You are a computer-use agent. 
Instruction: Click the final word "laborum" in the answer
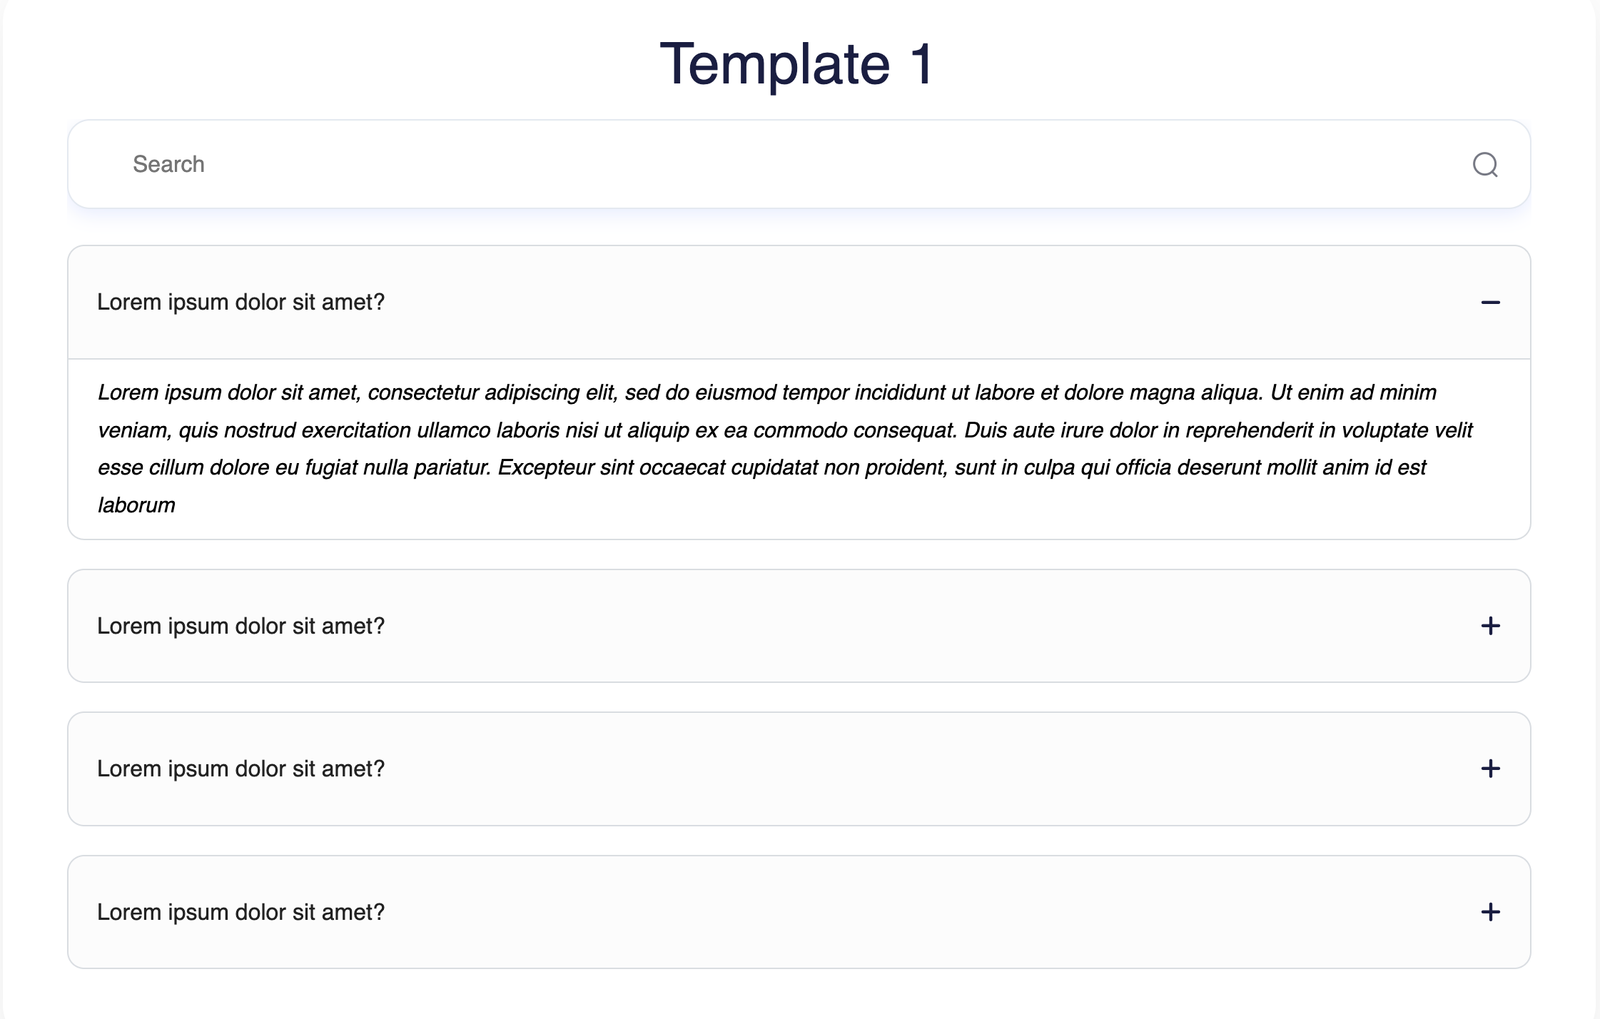pyautogui.click(x=137, y=506)
